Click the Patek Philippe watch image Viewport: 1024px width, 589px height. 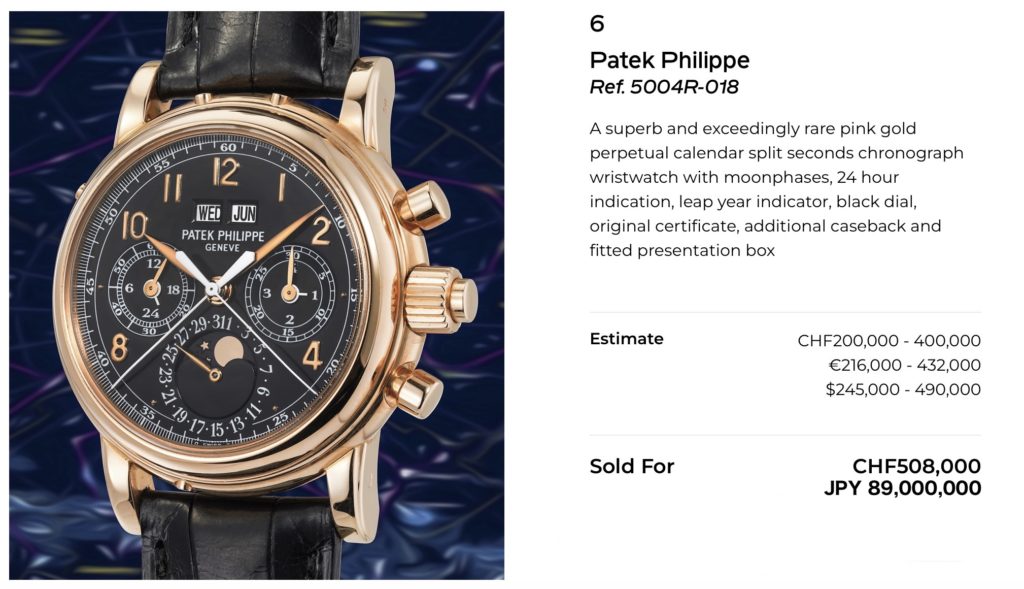(257, 295)
